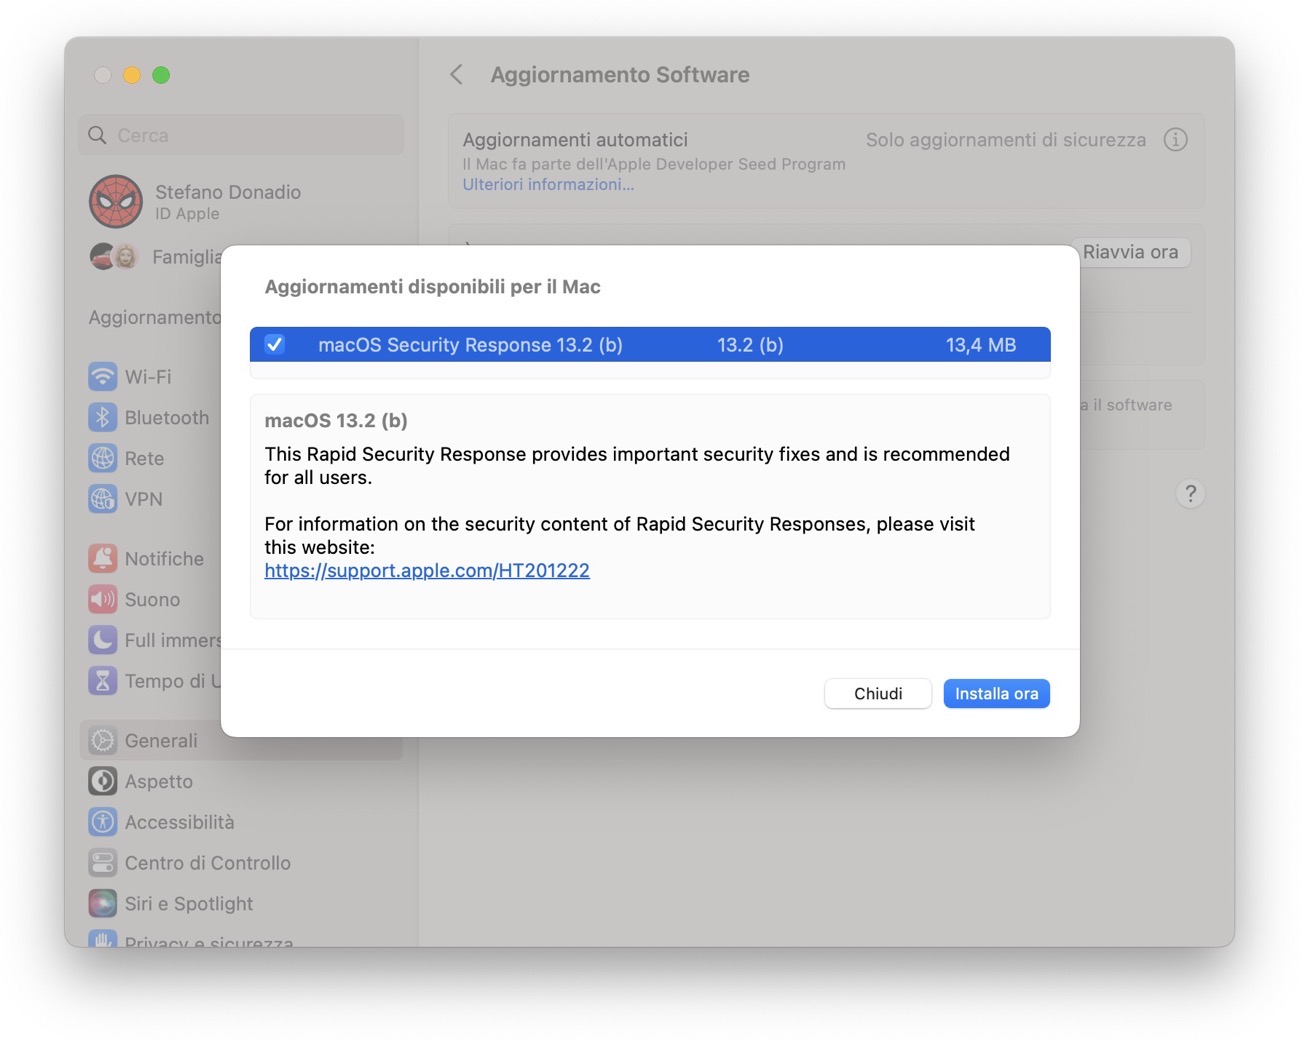Screen dimensions: 1300x1040
Task: Click the Suono speaker icon
Action: coord(103,599)
